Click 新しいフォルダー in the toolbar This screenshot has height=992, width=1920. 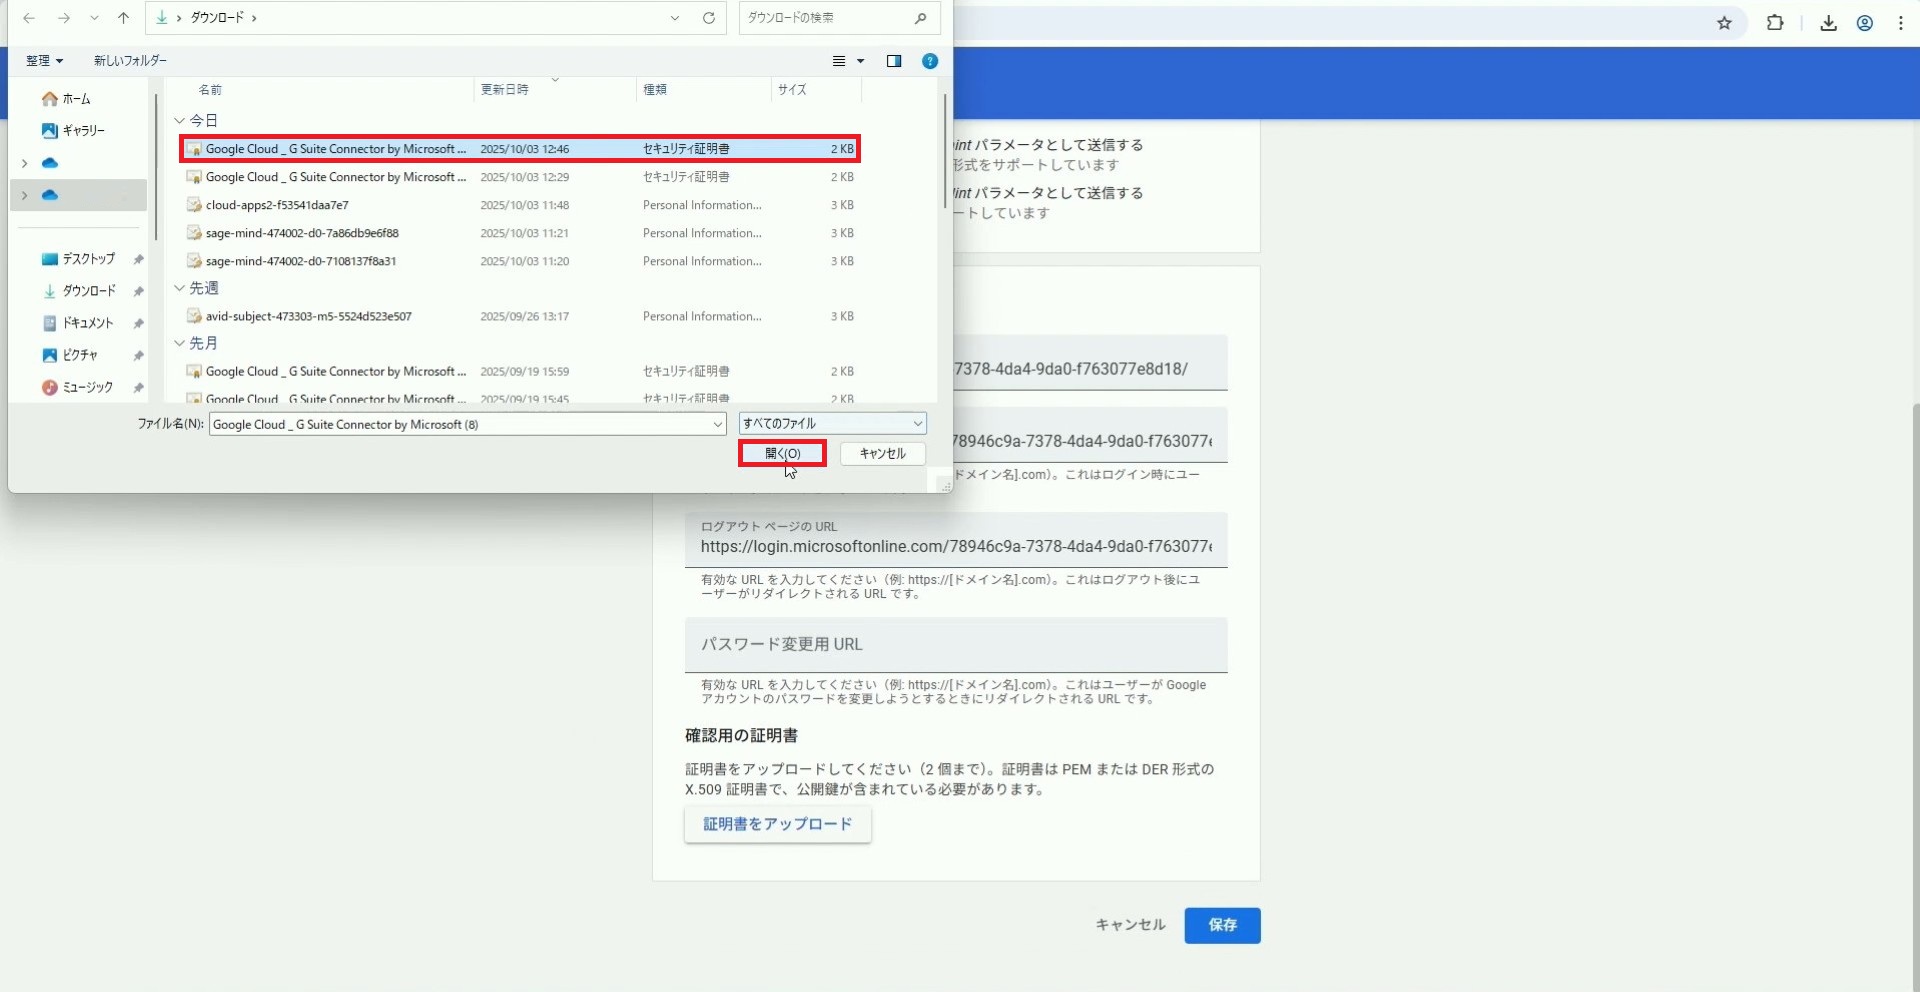click(130, 61)
